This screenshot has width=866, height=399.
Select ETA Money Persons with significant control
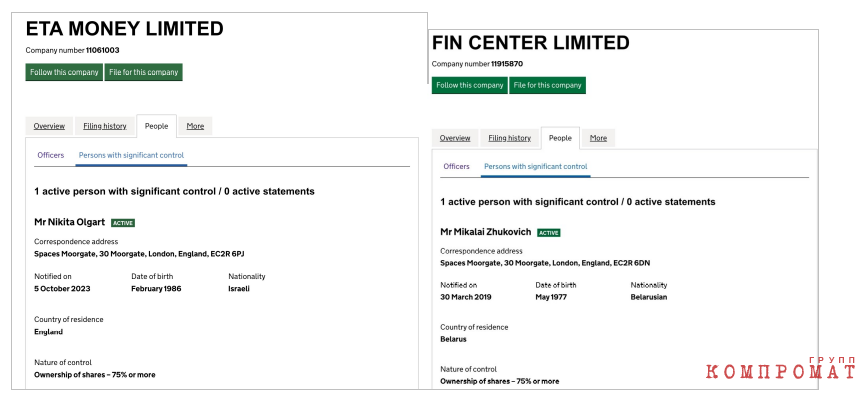[131, 155]
